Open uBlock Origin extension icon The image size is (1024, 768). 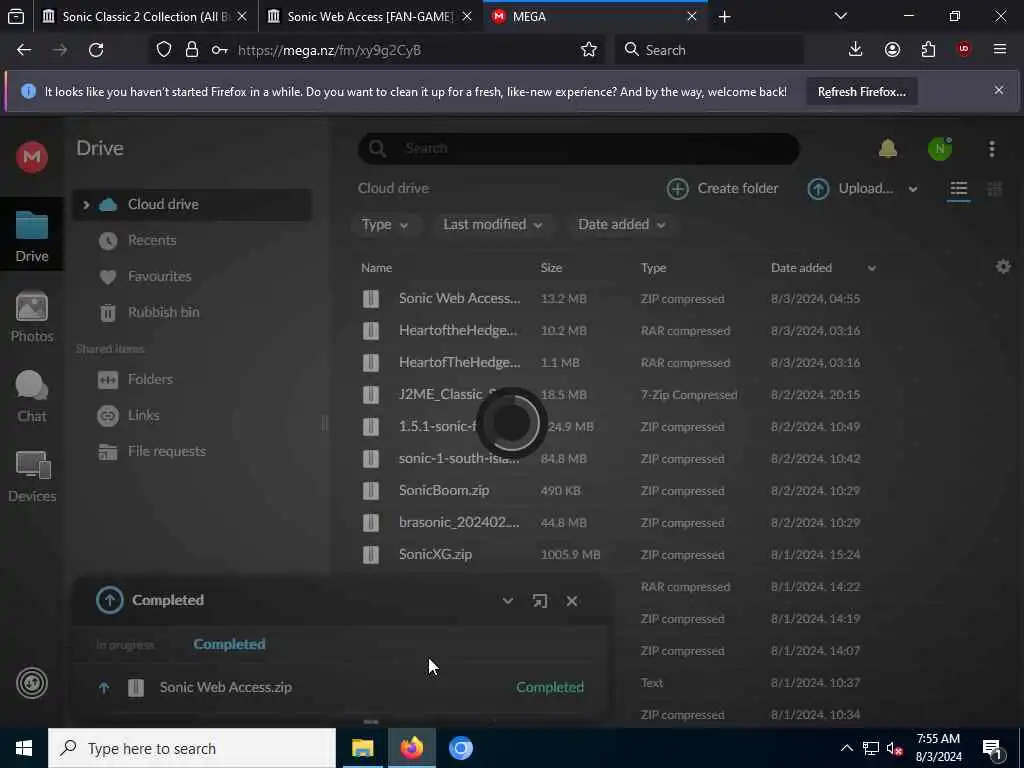pyautogui.click(x=964, y=50)
